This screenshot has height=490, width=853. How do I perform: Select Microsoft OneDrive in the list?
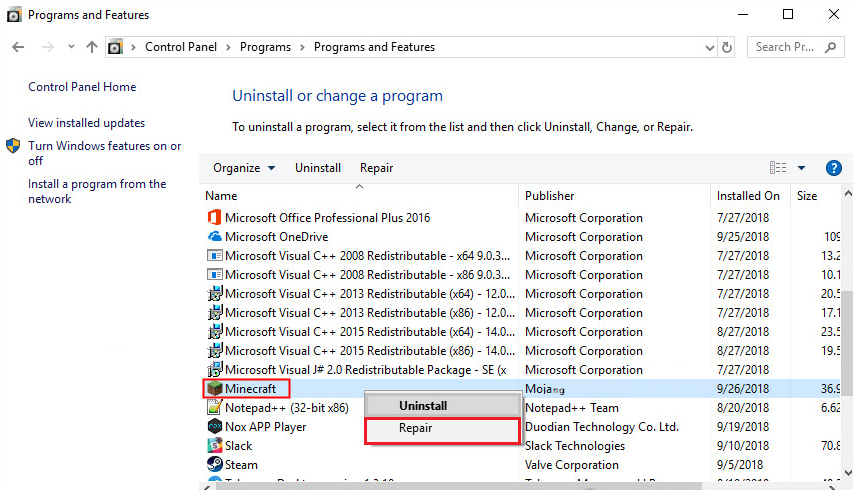pos(276,237)
